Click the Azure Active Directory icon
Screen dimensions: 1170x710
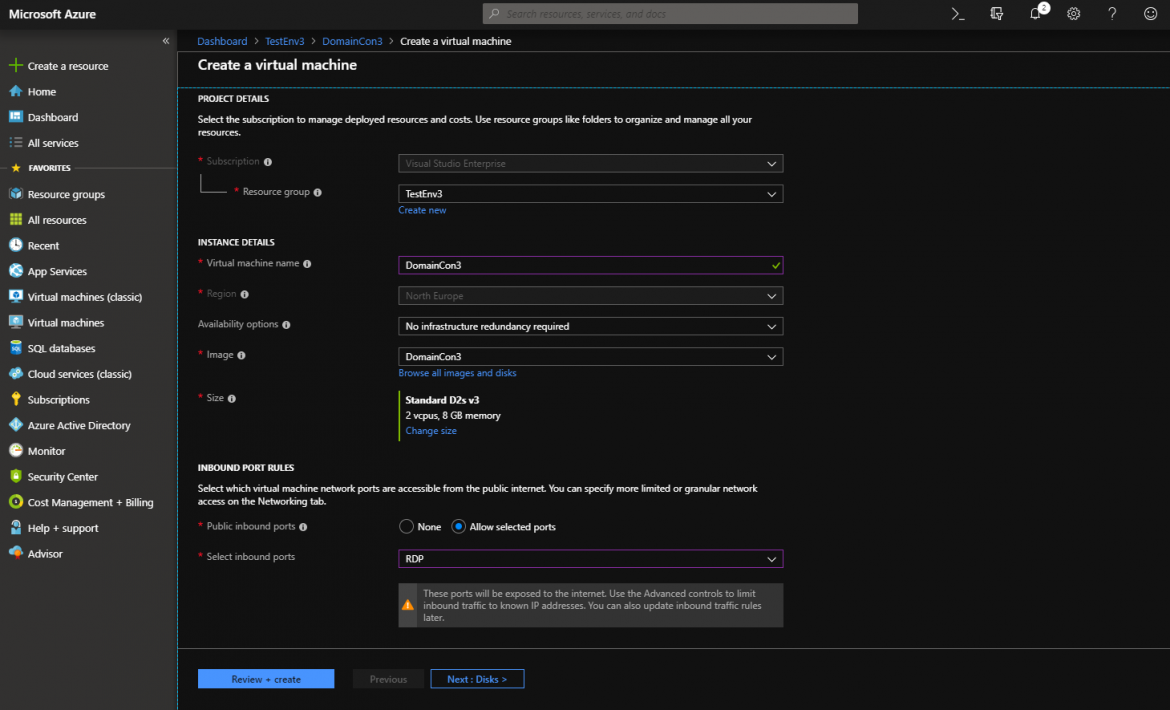tap(15, 425)
